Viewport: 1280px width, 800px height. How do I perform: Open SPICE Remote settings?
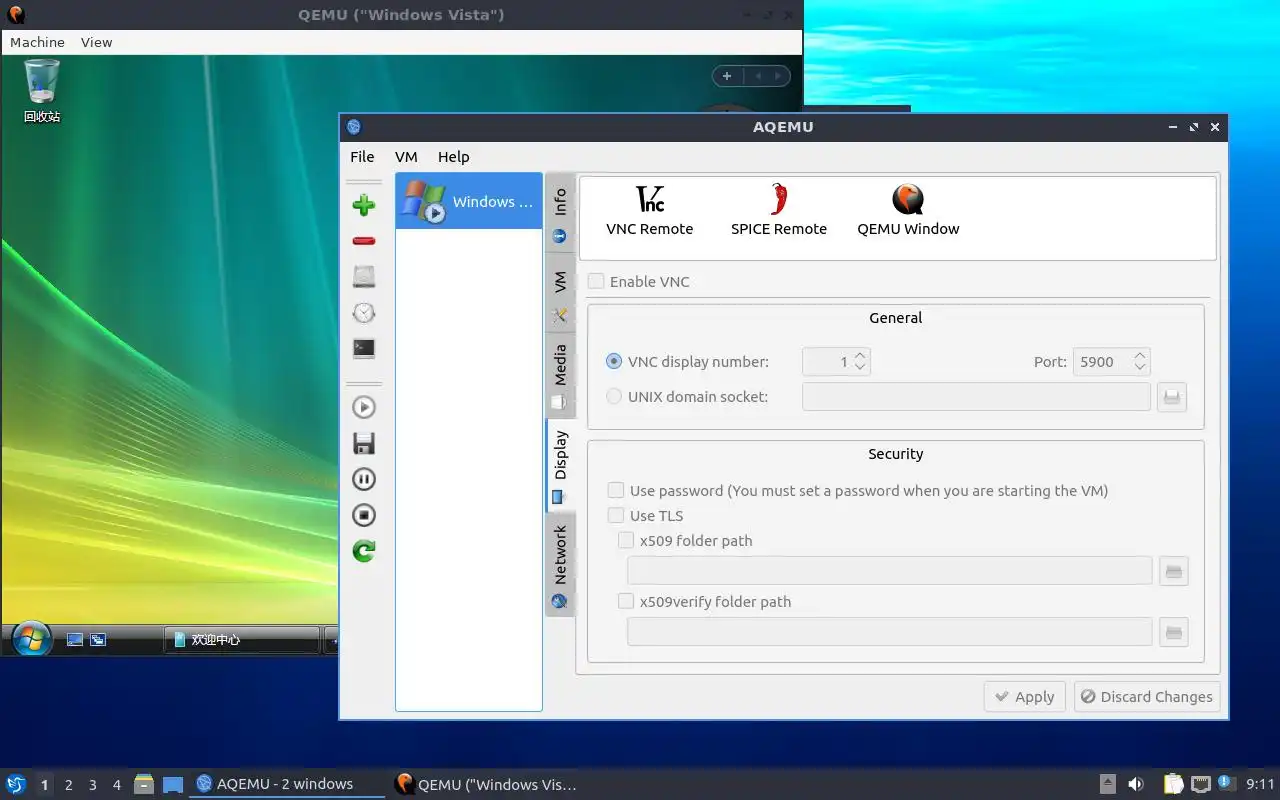click(779, 211)
